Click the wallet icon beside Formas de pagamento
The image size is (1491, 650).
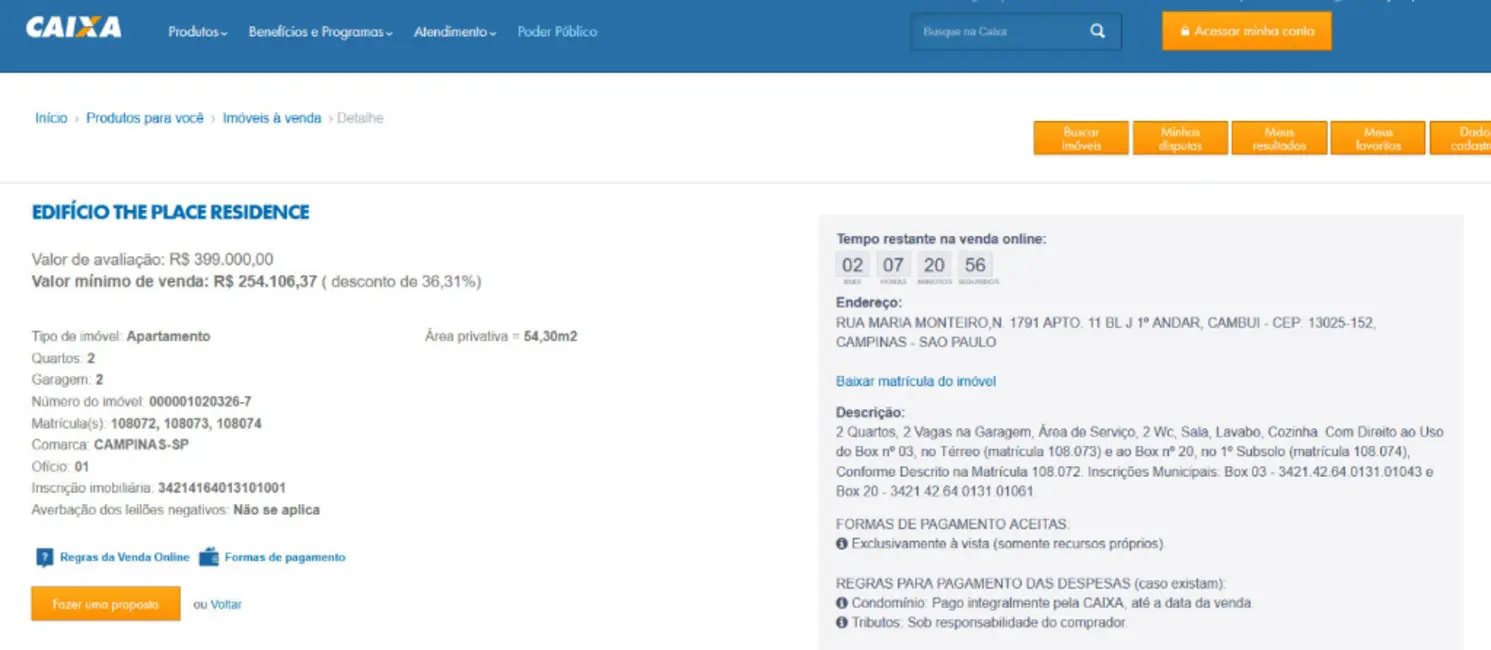(210, 556)
